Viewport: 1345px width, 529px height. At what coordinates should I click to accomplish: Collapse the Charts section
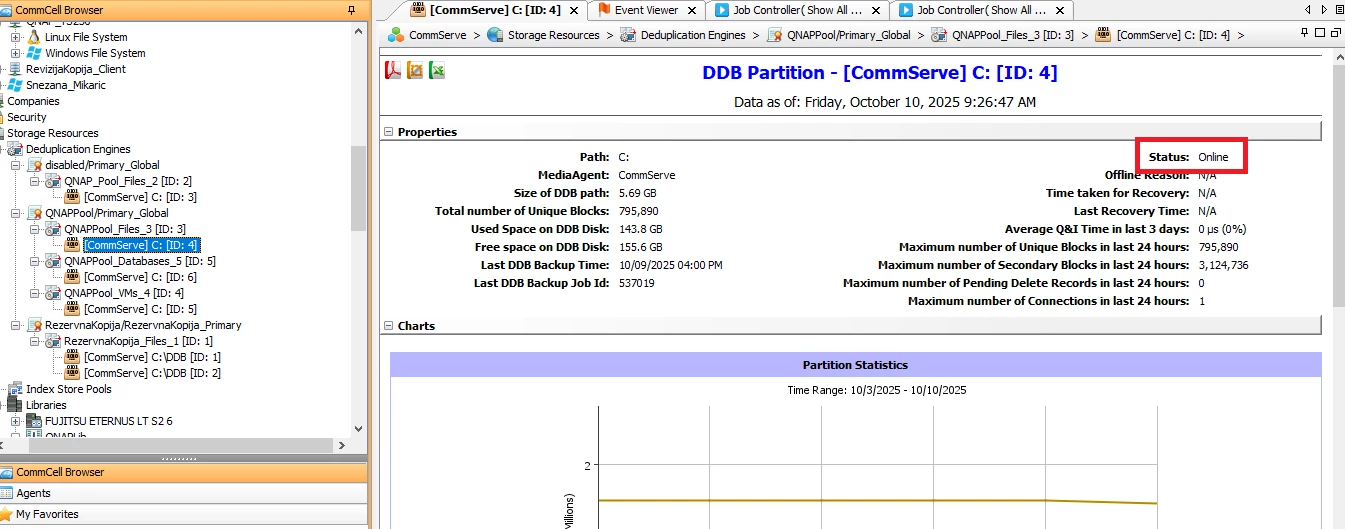[x=388, y=326]
